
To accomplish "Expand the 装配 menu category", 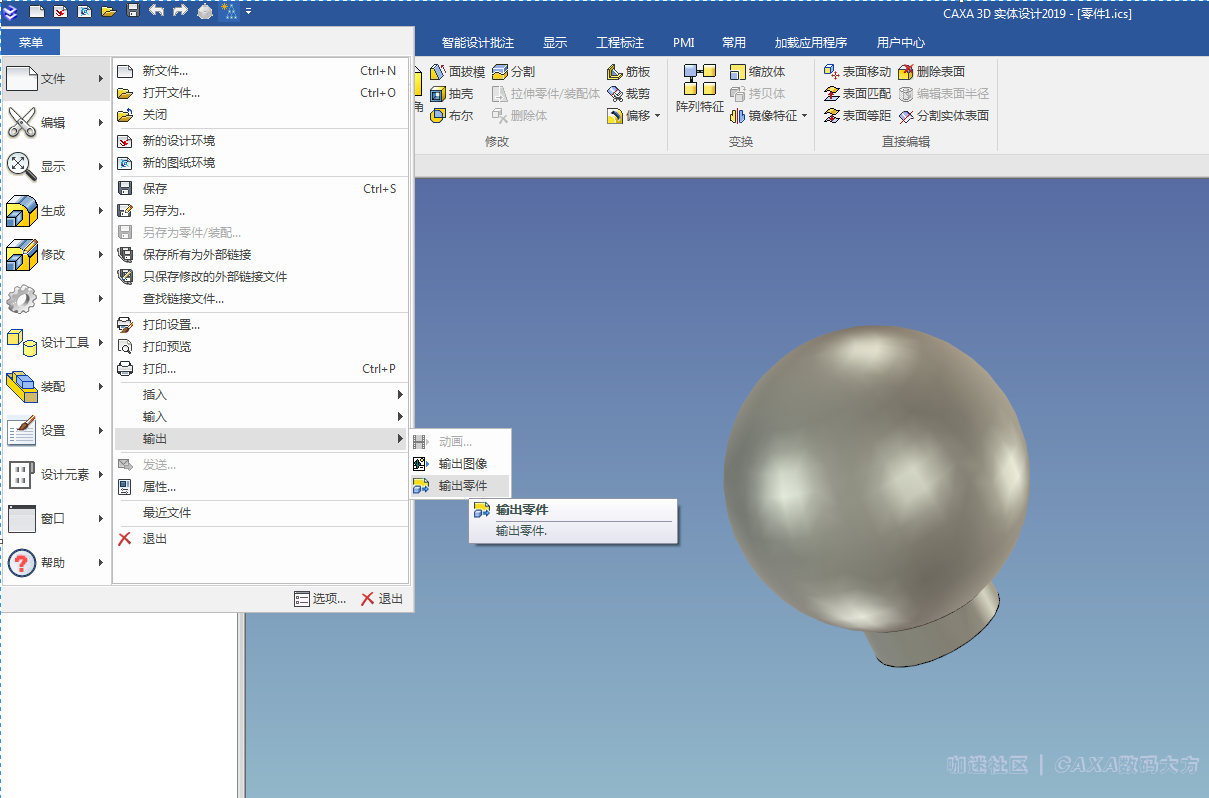I will tap(57, 387).
